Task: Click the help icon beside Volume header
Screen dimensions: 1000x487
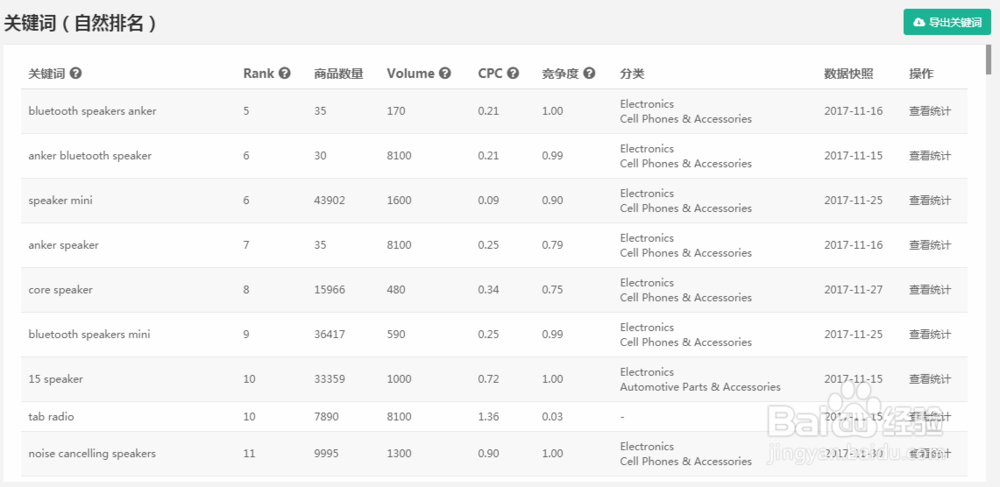Action: [x=445, y=73]
